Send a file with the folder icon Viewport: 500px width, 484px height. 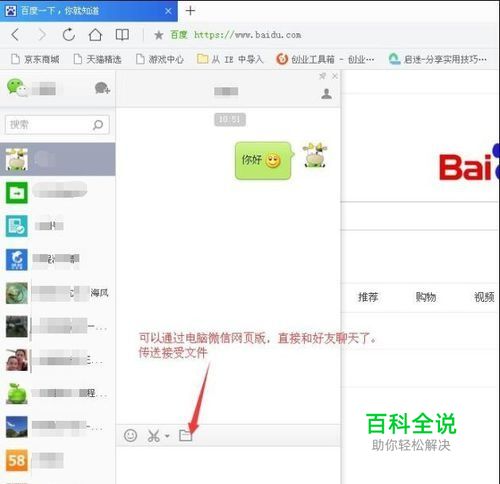pos(186,436)
